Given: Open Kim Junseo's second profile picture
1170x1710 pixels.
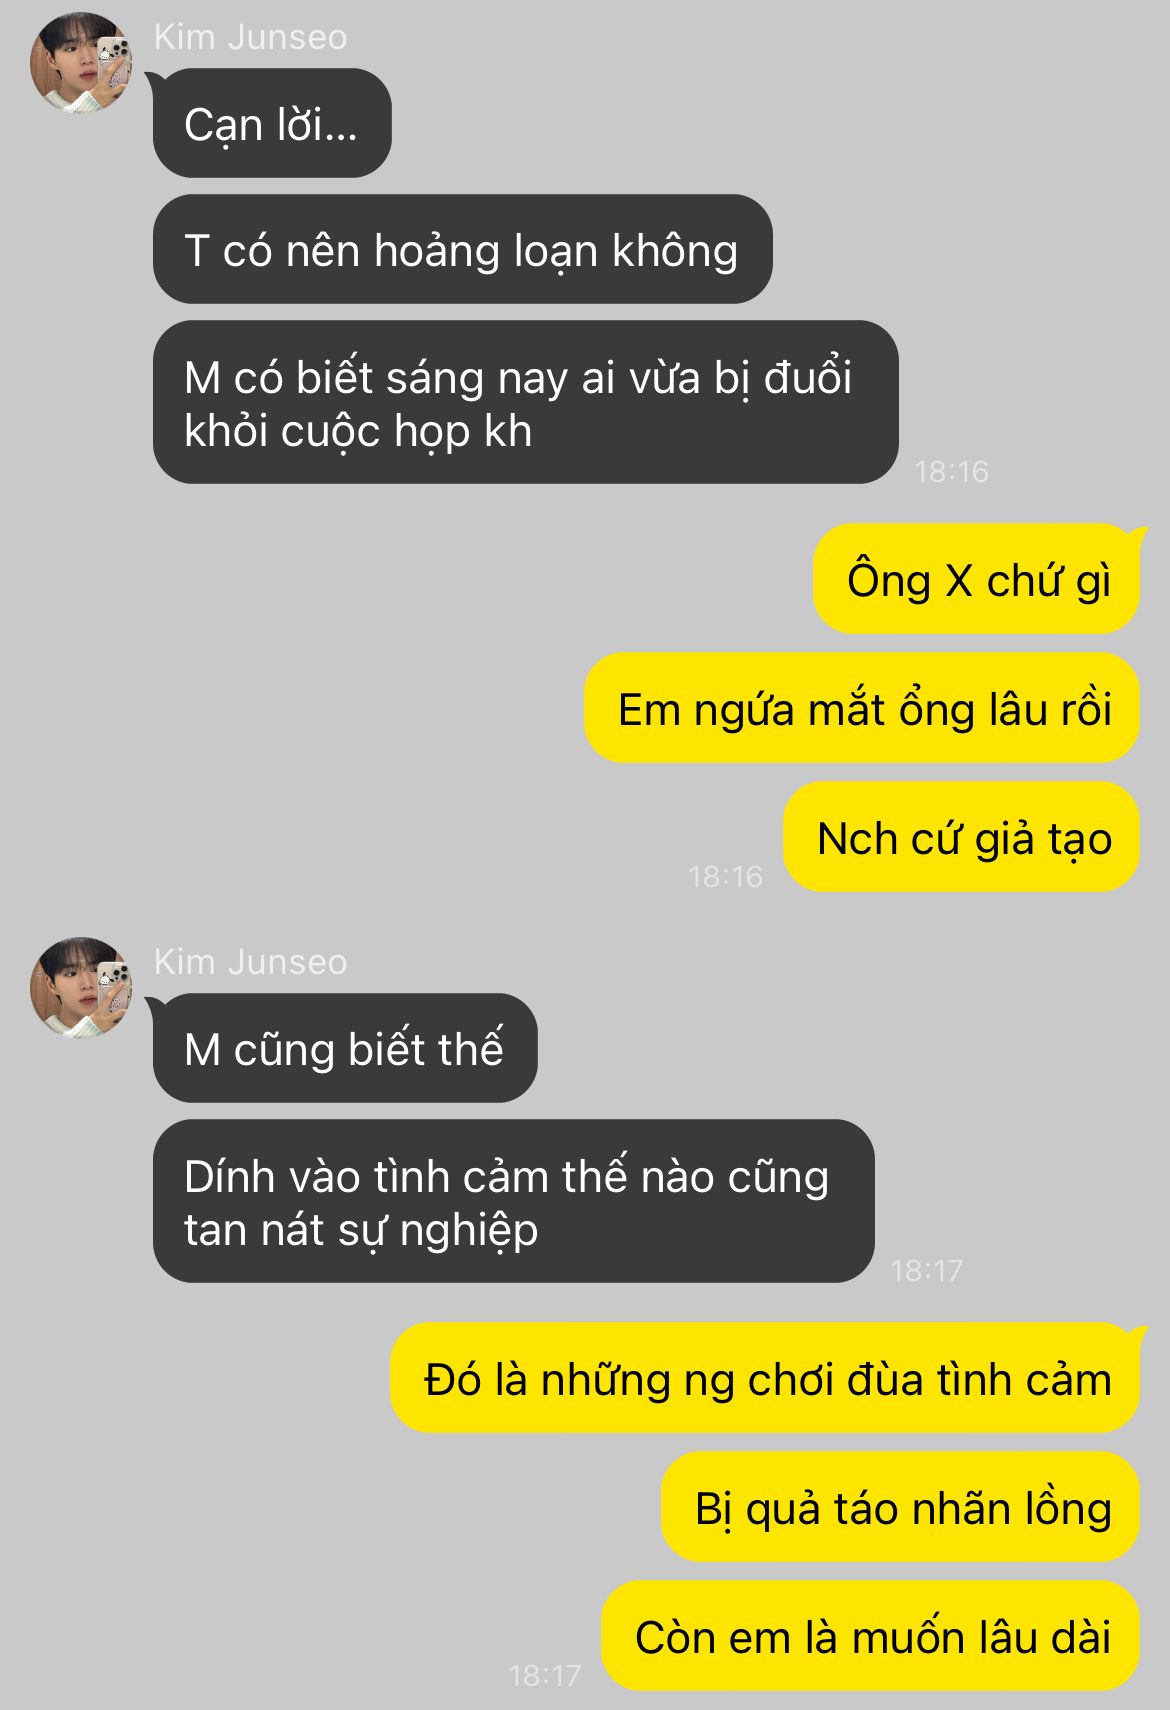Looking at the screenshot, I should click(x=81, y=987).
